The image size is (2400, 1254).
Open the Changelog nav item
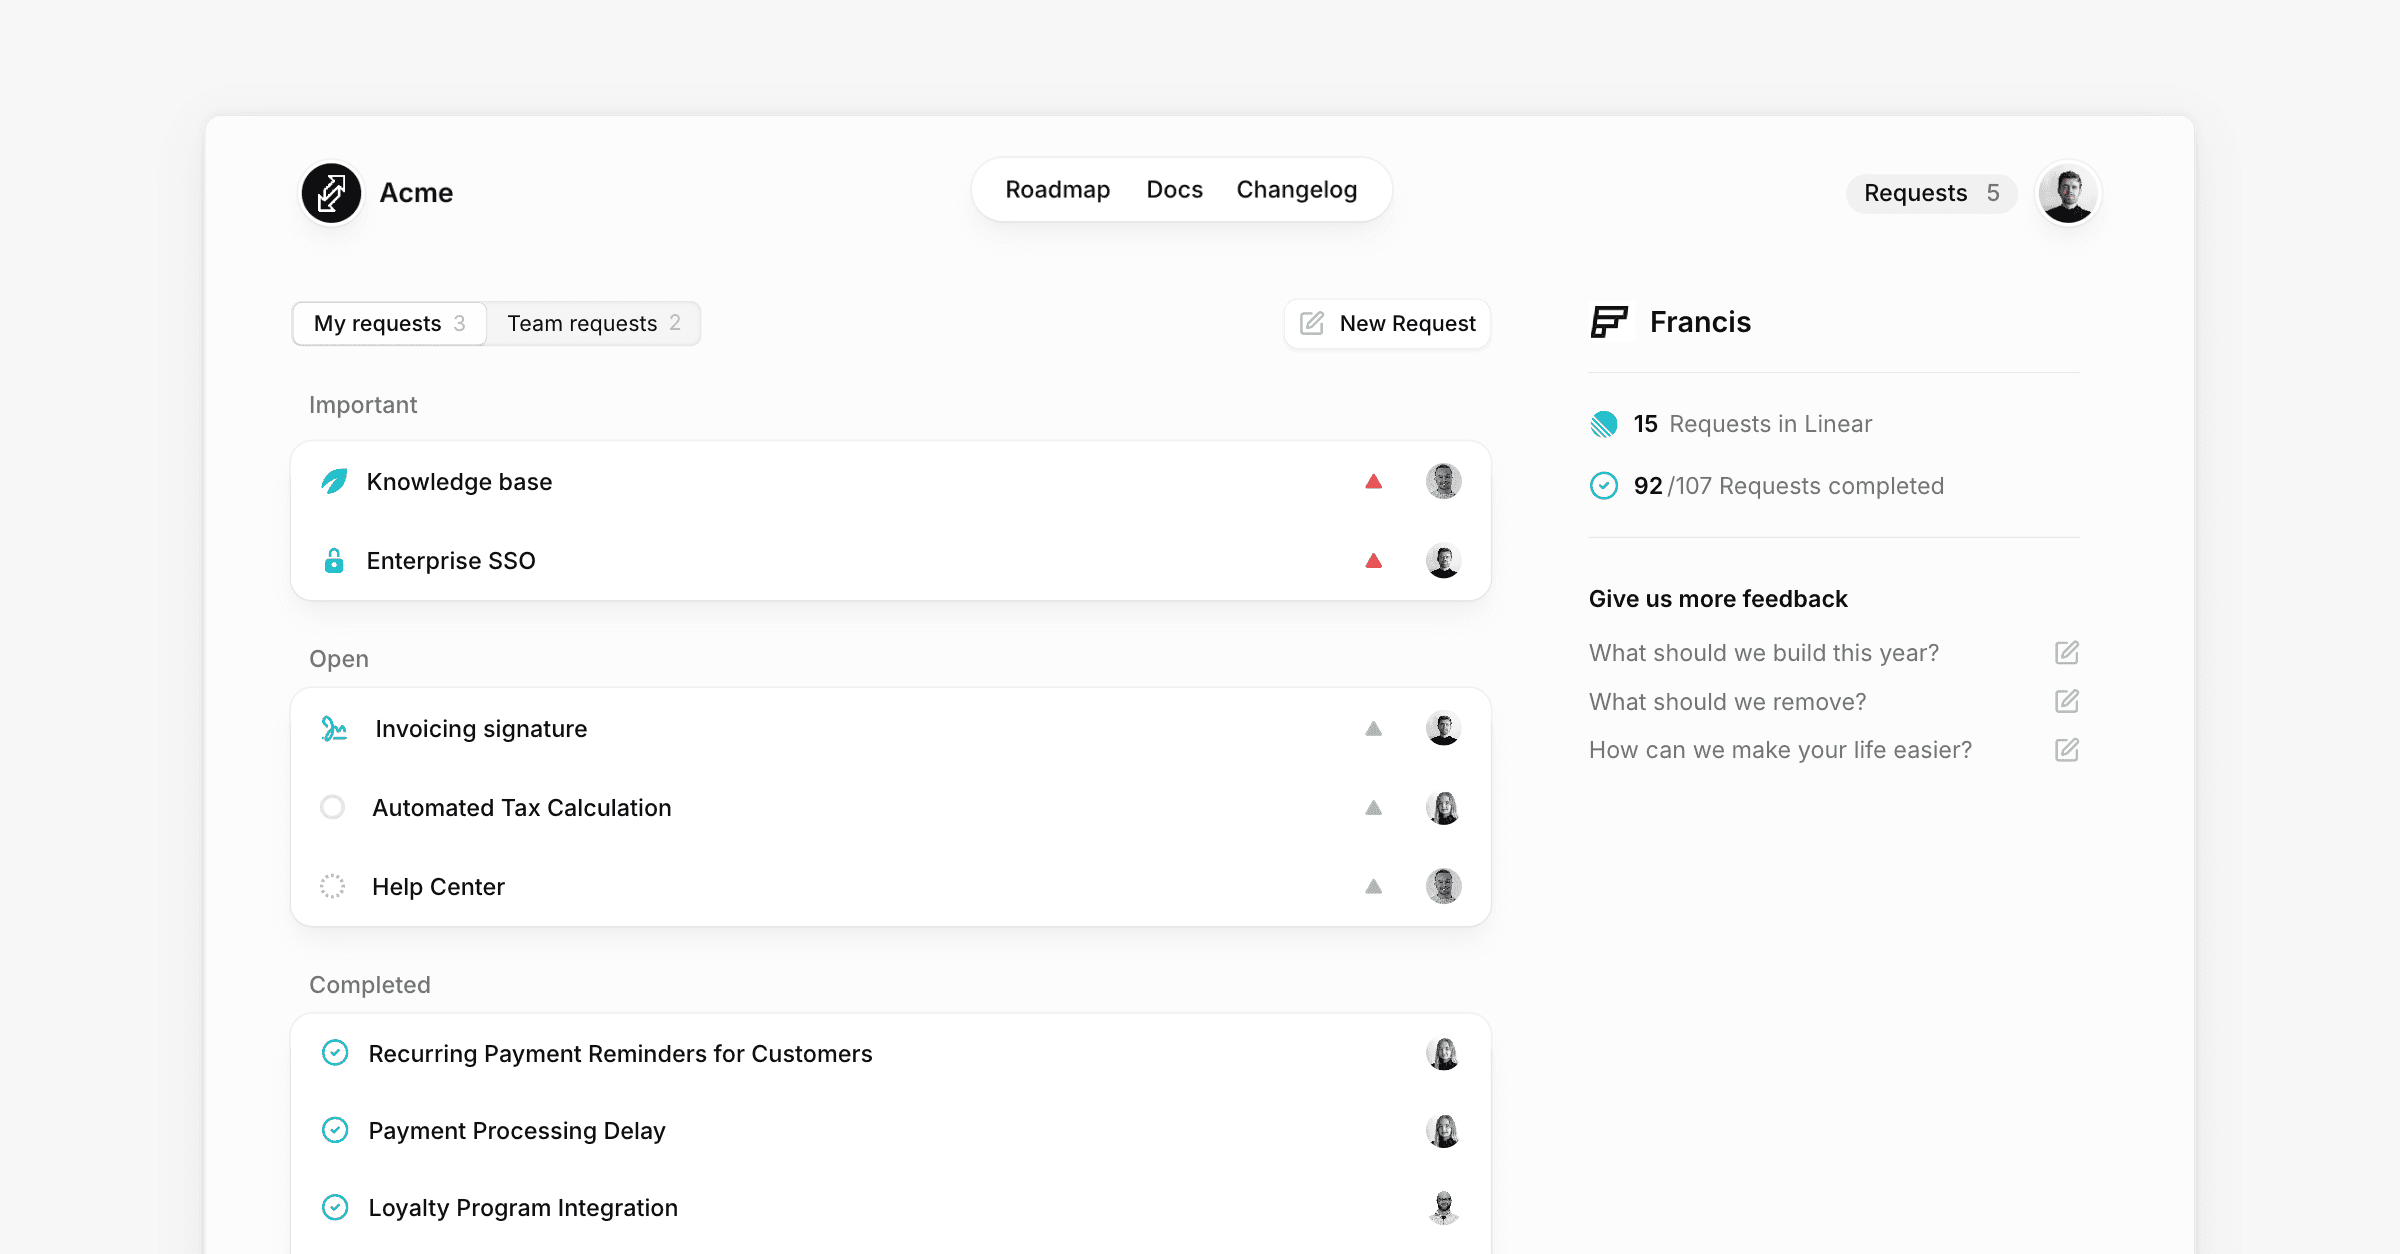point(1296,190)
